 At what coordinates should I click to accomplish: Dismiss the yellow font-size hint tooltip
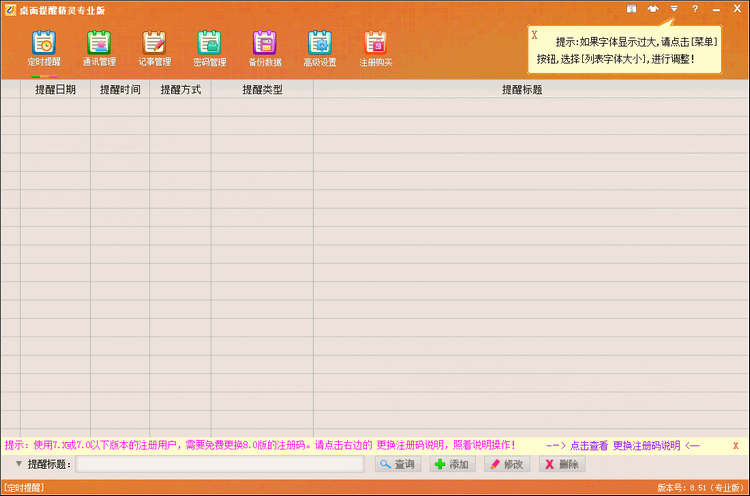coord(534,35)
